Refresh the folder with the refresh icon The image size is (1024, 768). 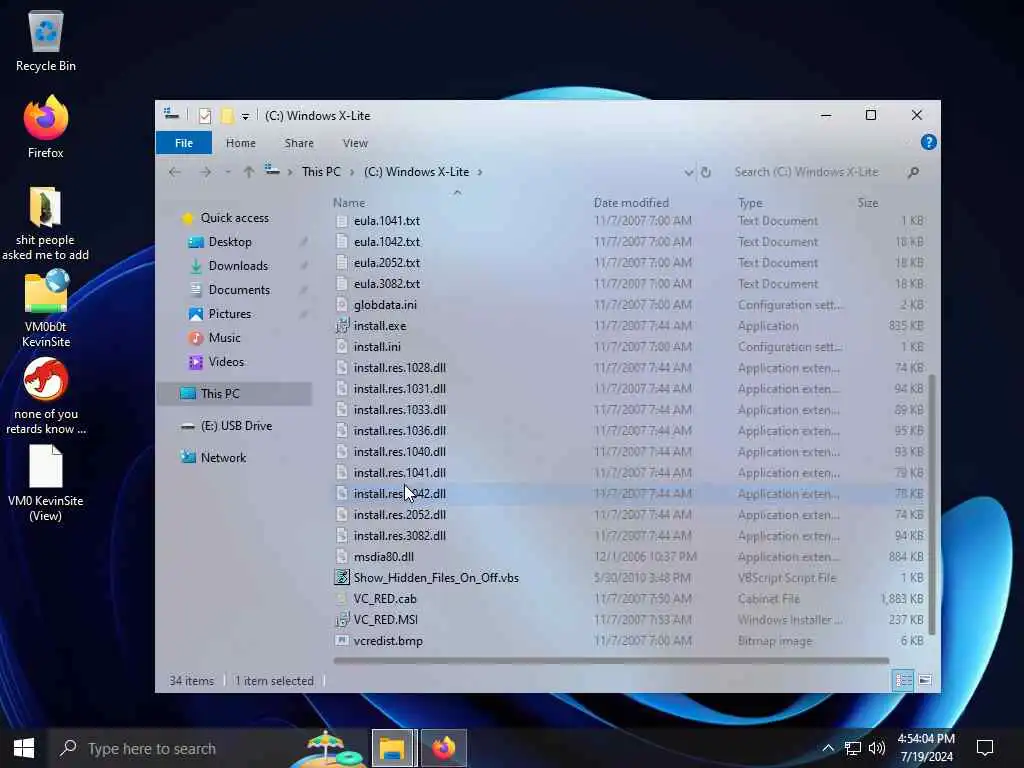coord(706,172)
